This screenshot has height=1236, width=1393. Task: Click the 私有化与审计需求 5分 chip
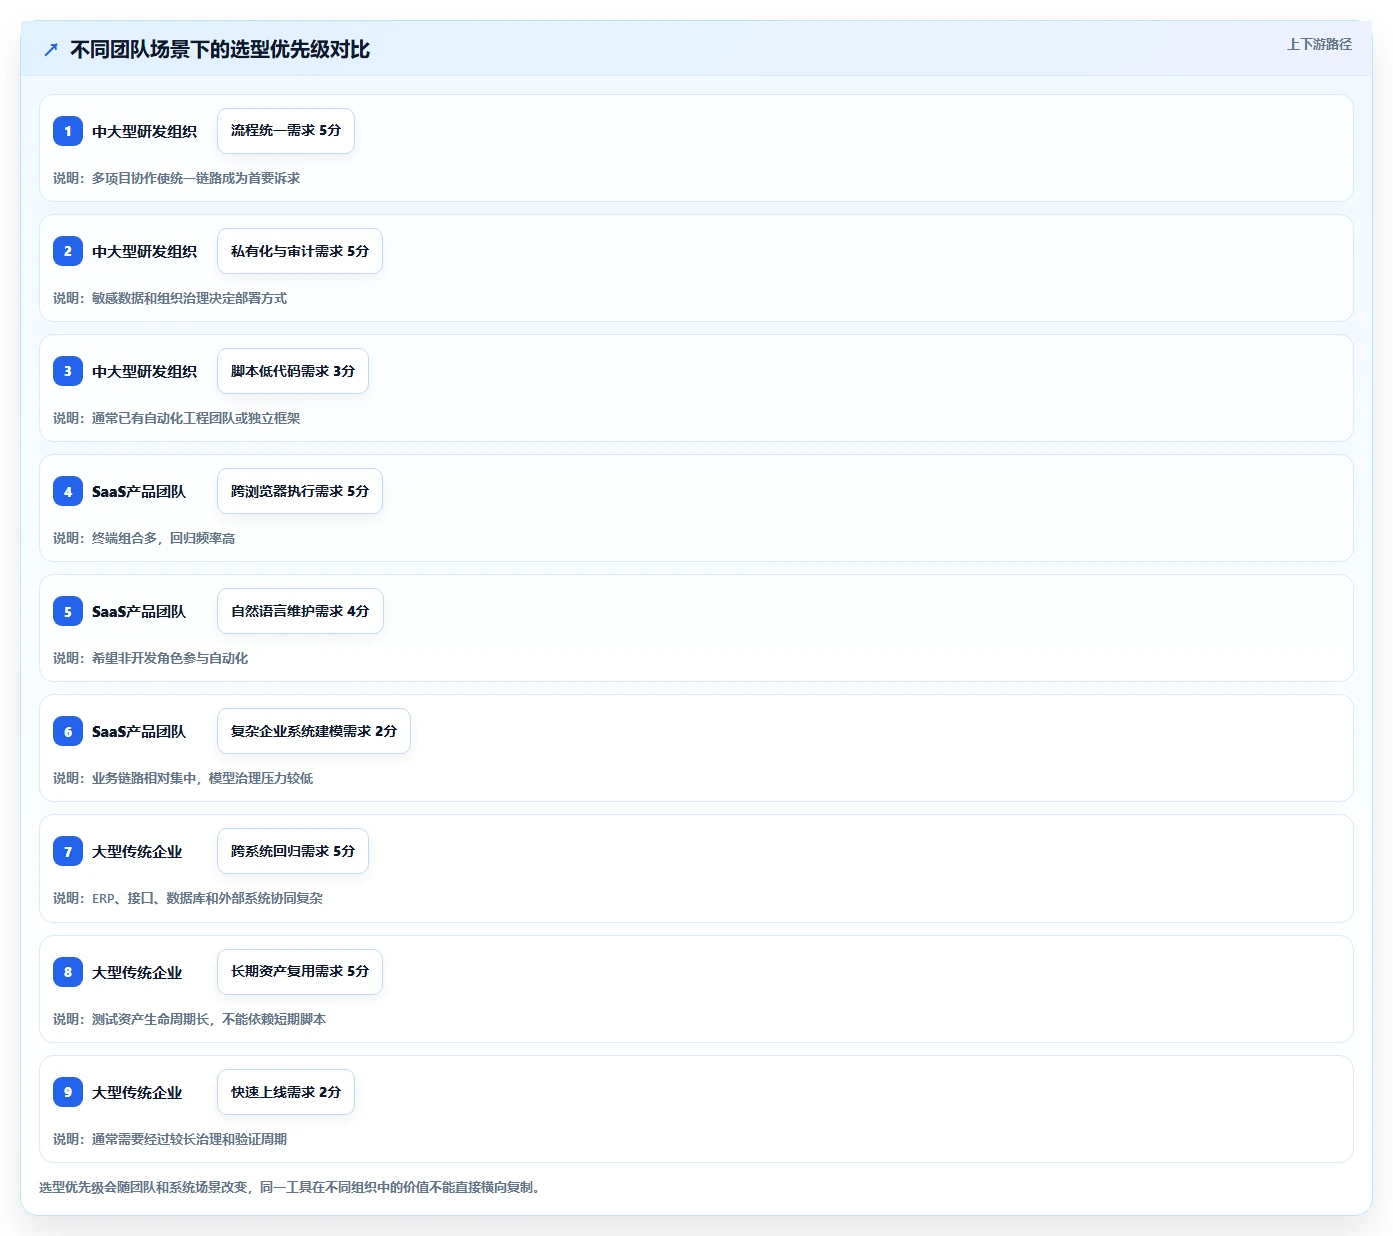click(x=300, y=251)
